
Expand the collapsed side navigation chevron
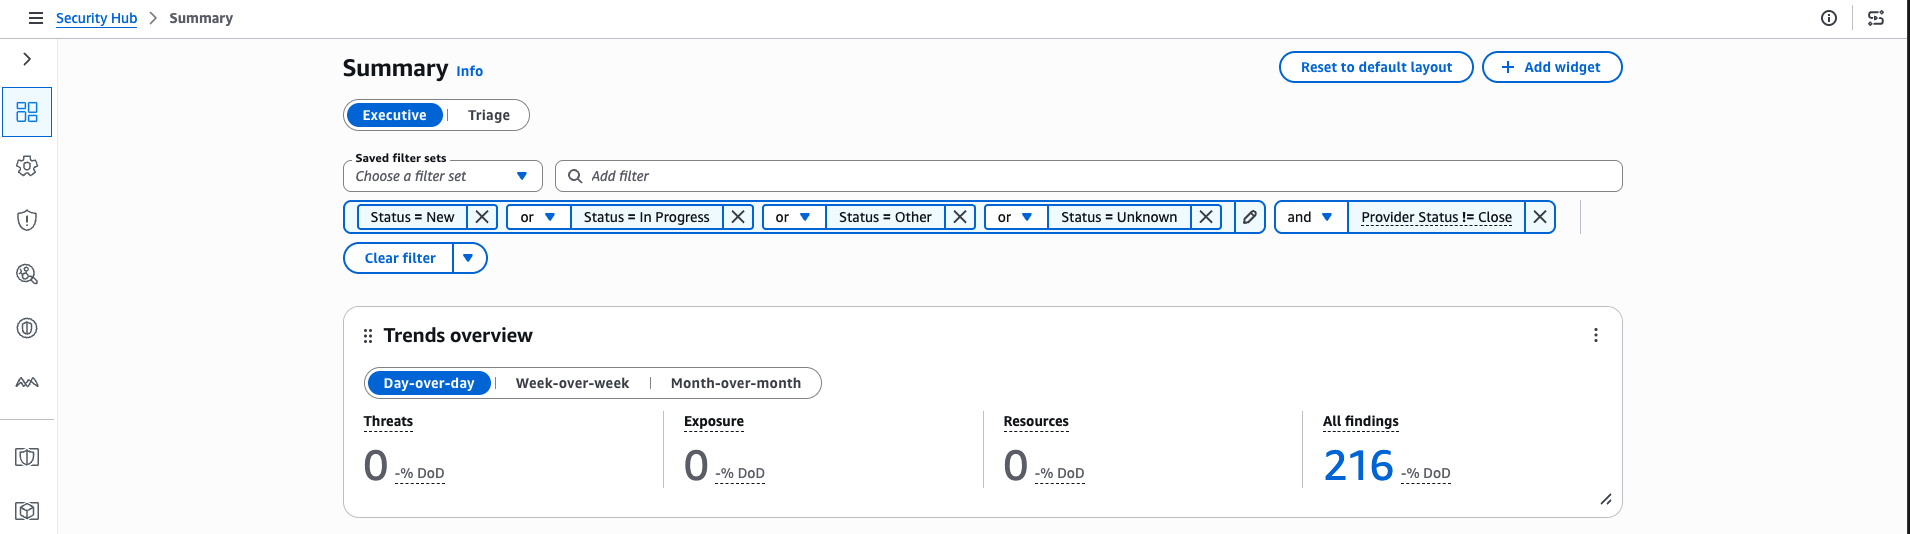point(27,59)
